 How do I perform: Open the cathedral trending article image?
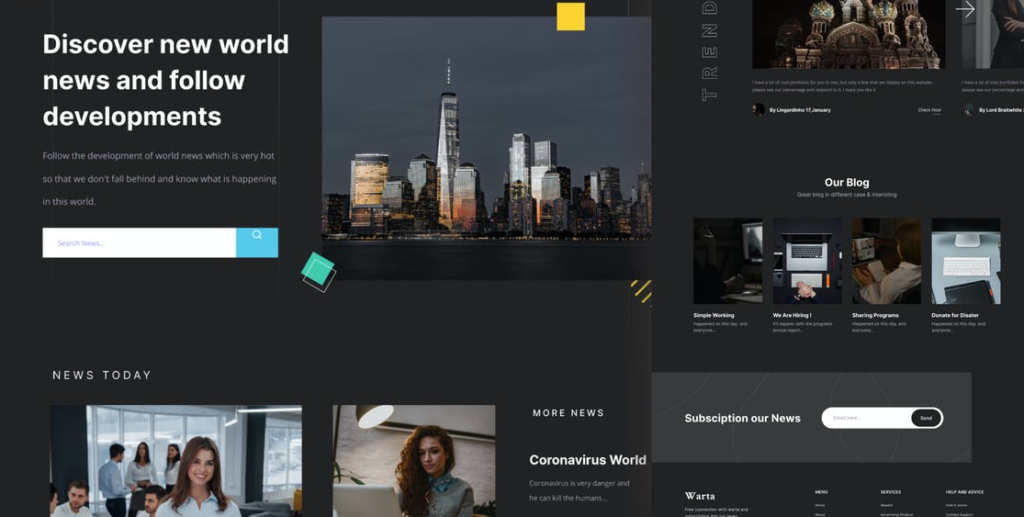click(848, 34)
